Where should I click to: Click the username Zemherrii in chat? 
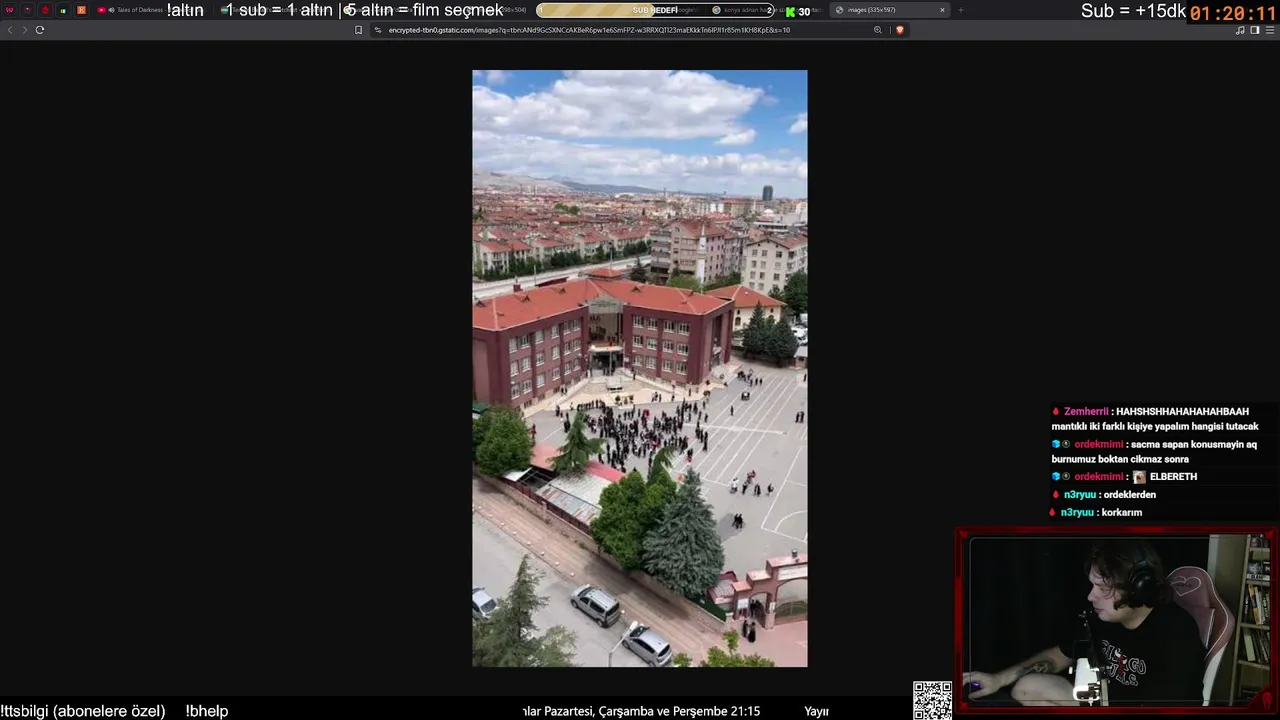coord(1086,411)
